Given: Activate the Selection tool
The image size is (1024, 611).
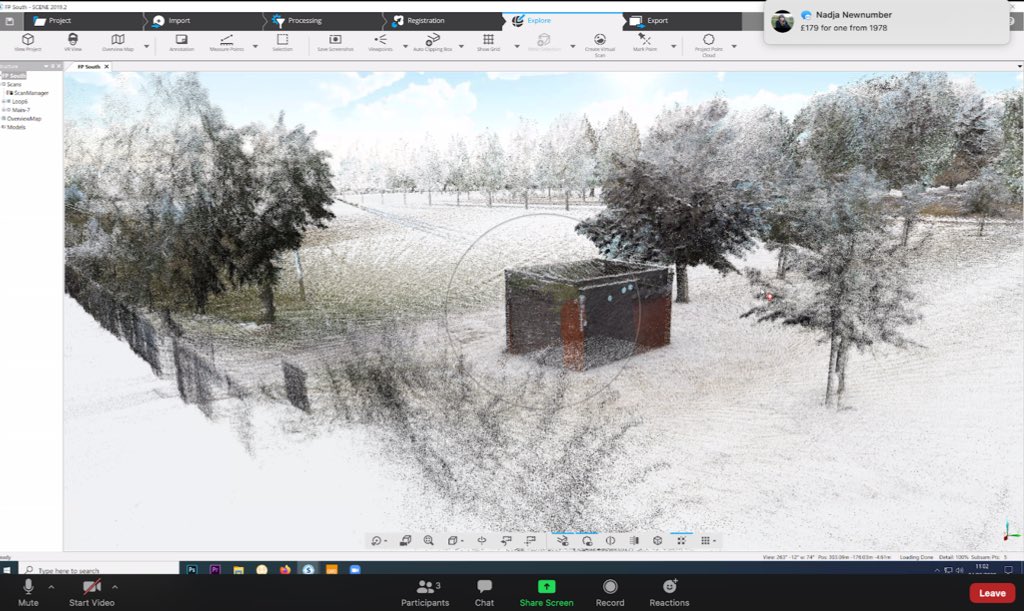Looking at the screenshot, I should [282, 40].
